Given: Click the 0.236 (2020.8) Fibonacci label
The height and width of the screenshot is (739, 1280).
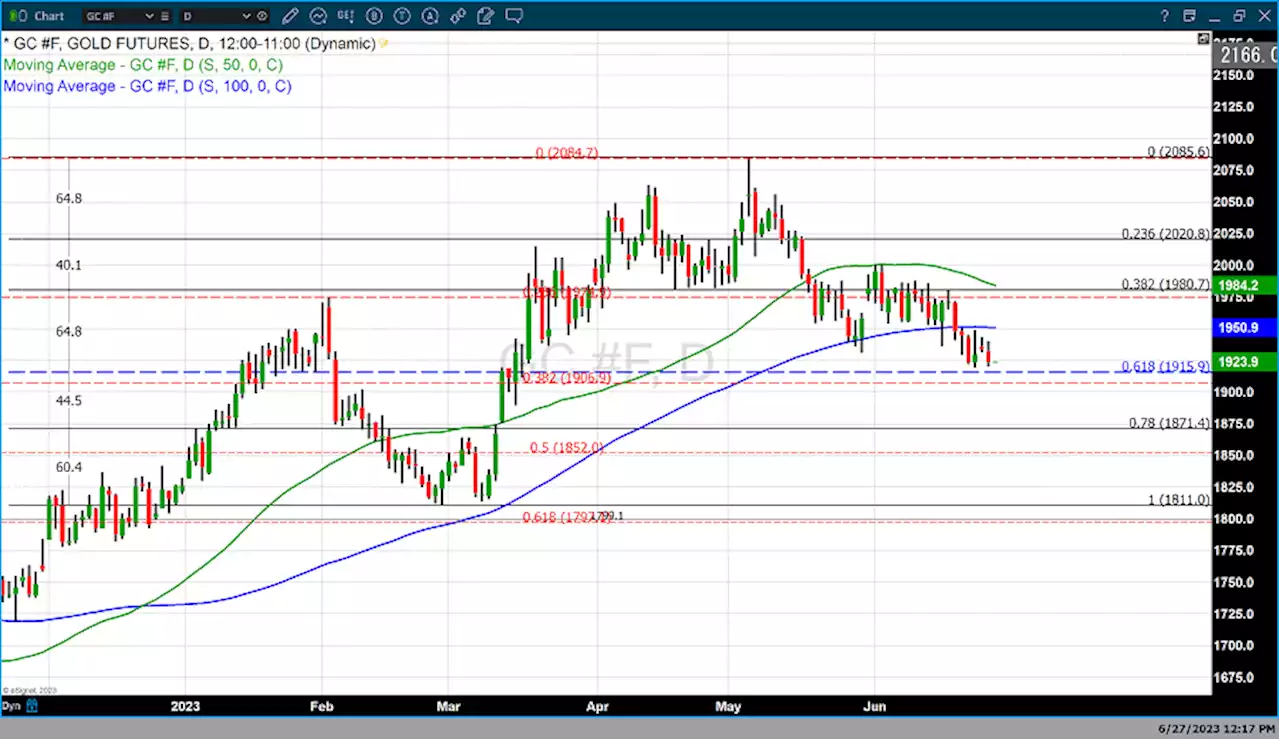Looking at the screenshot, I should pos(1165,233).
